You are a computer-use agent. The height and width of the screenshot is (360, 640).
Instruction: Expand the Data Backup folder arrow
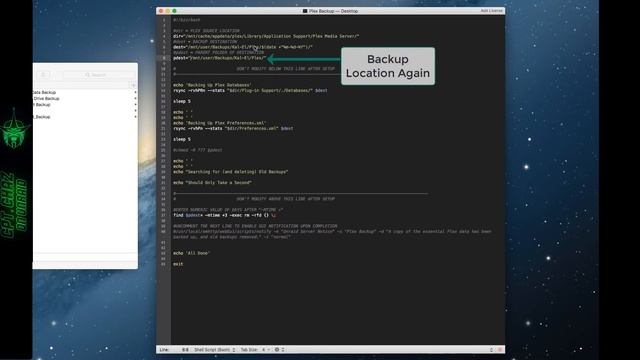coord(135,93)
